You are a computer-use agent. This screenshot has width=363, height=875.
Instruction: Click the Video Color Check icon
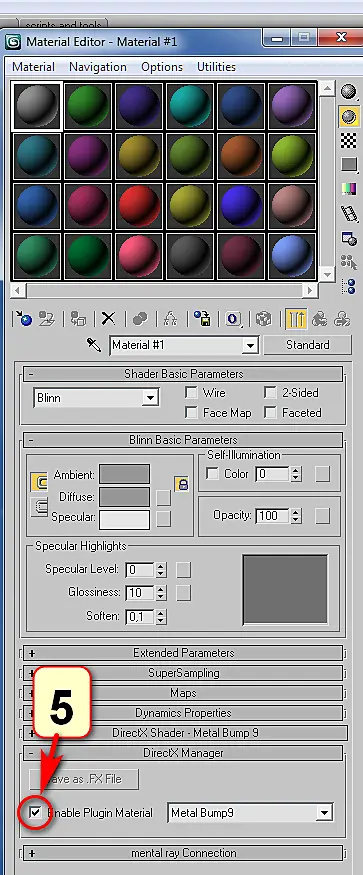tap(348, 189)
